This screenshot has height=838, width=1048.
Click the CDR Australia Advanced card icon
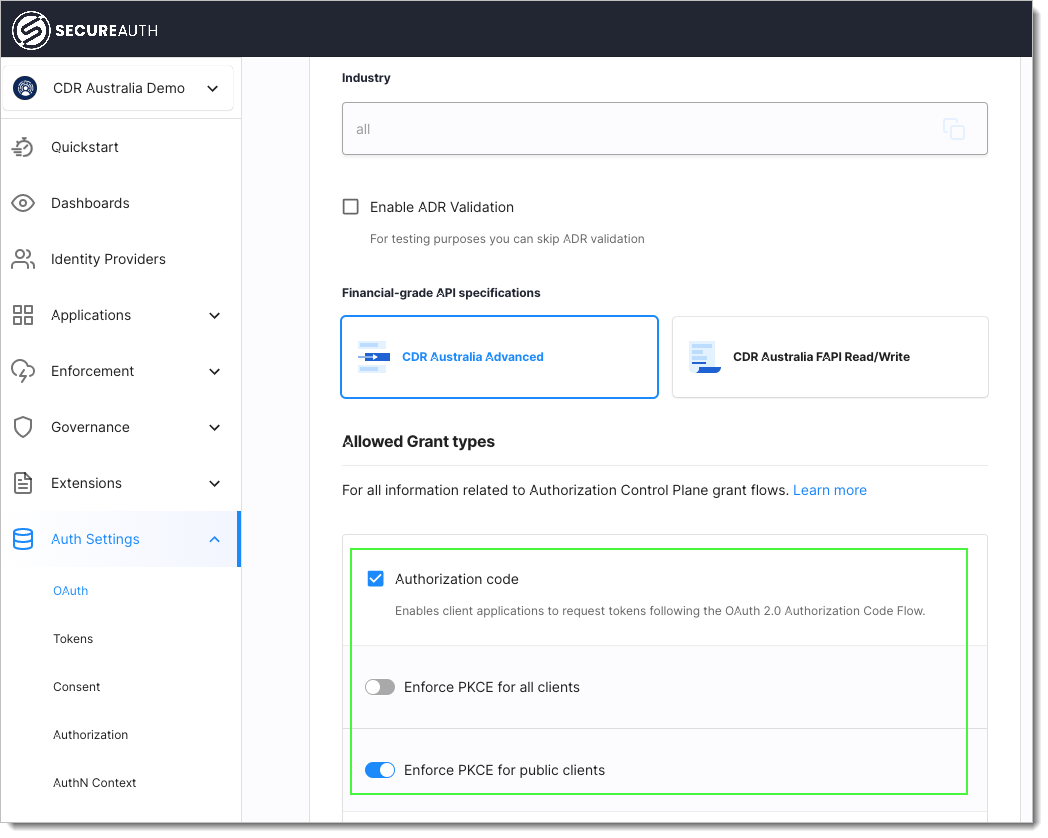click(374, 357)
